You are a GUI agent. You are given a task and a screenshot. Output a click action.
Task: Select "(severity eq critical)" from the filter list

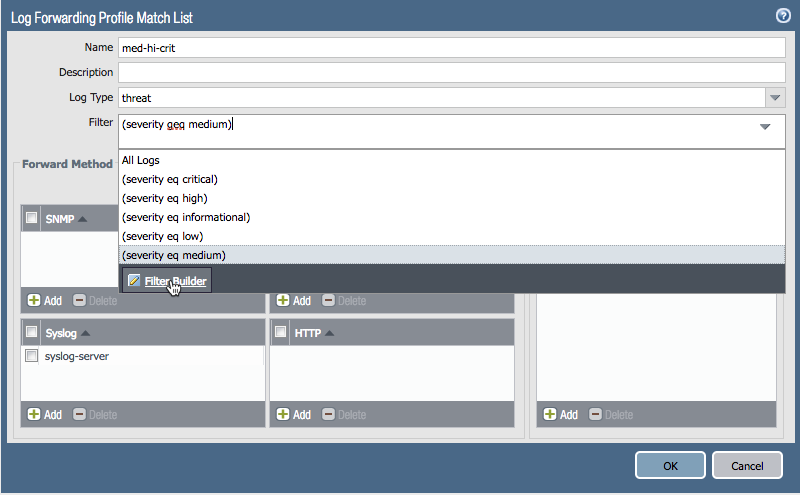[x=170, y=179]
